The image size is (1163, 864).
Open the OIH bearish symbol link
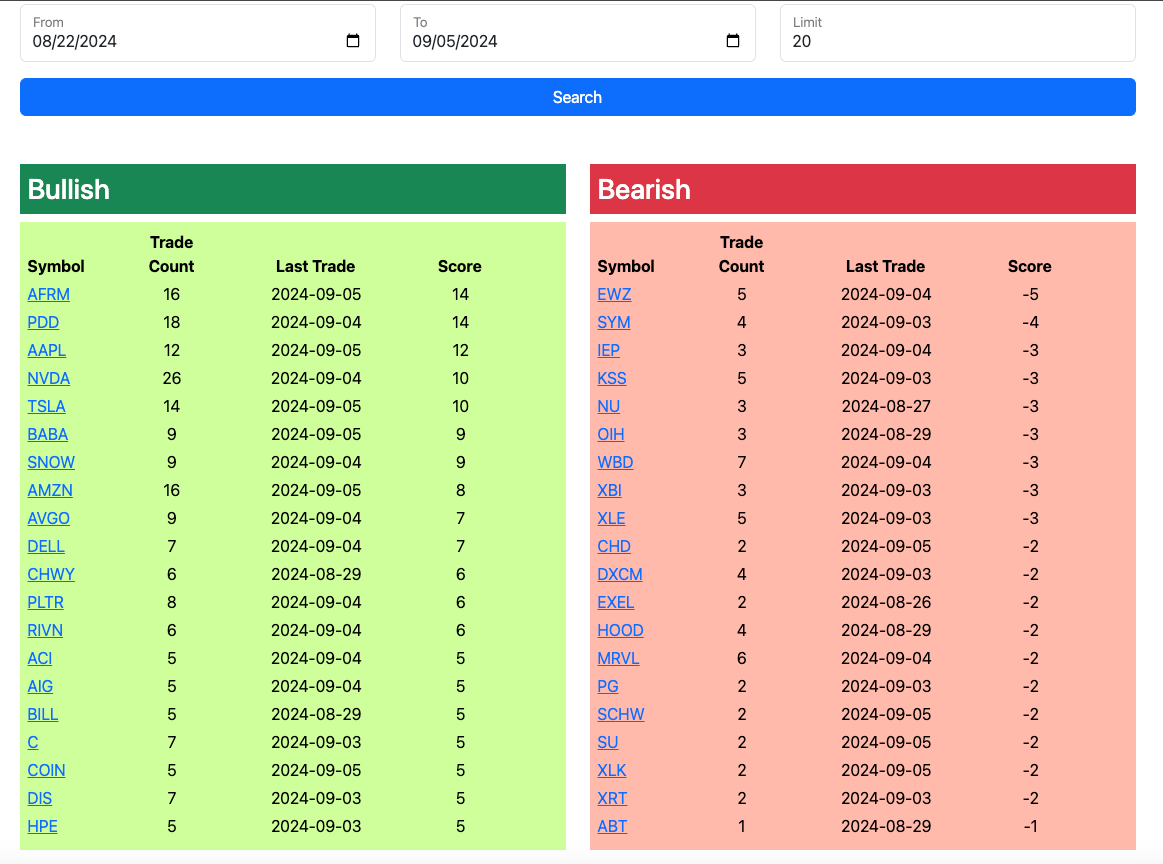coord(610,435)
